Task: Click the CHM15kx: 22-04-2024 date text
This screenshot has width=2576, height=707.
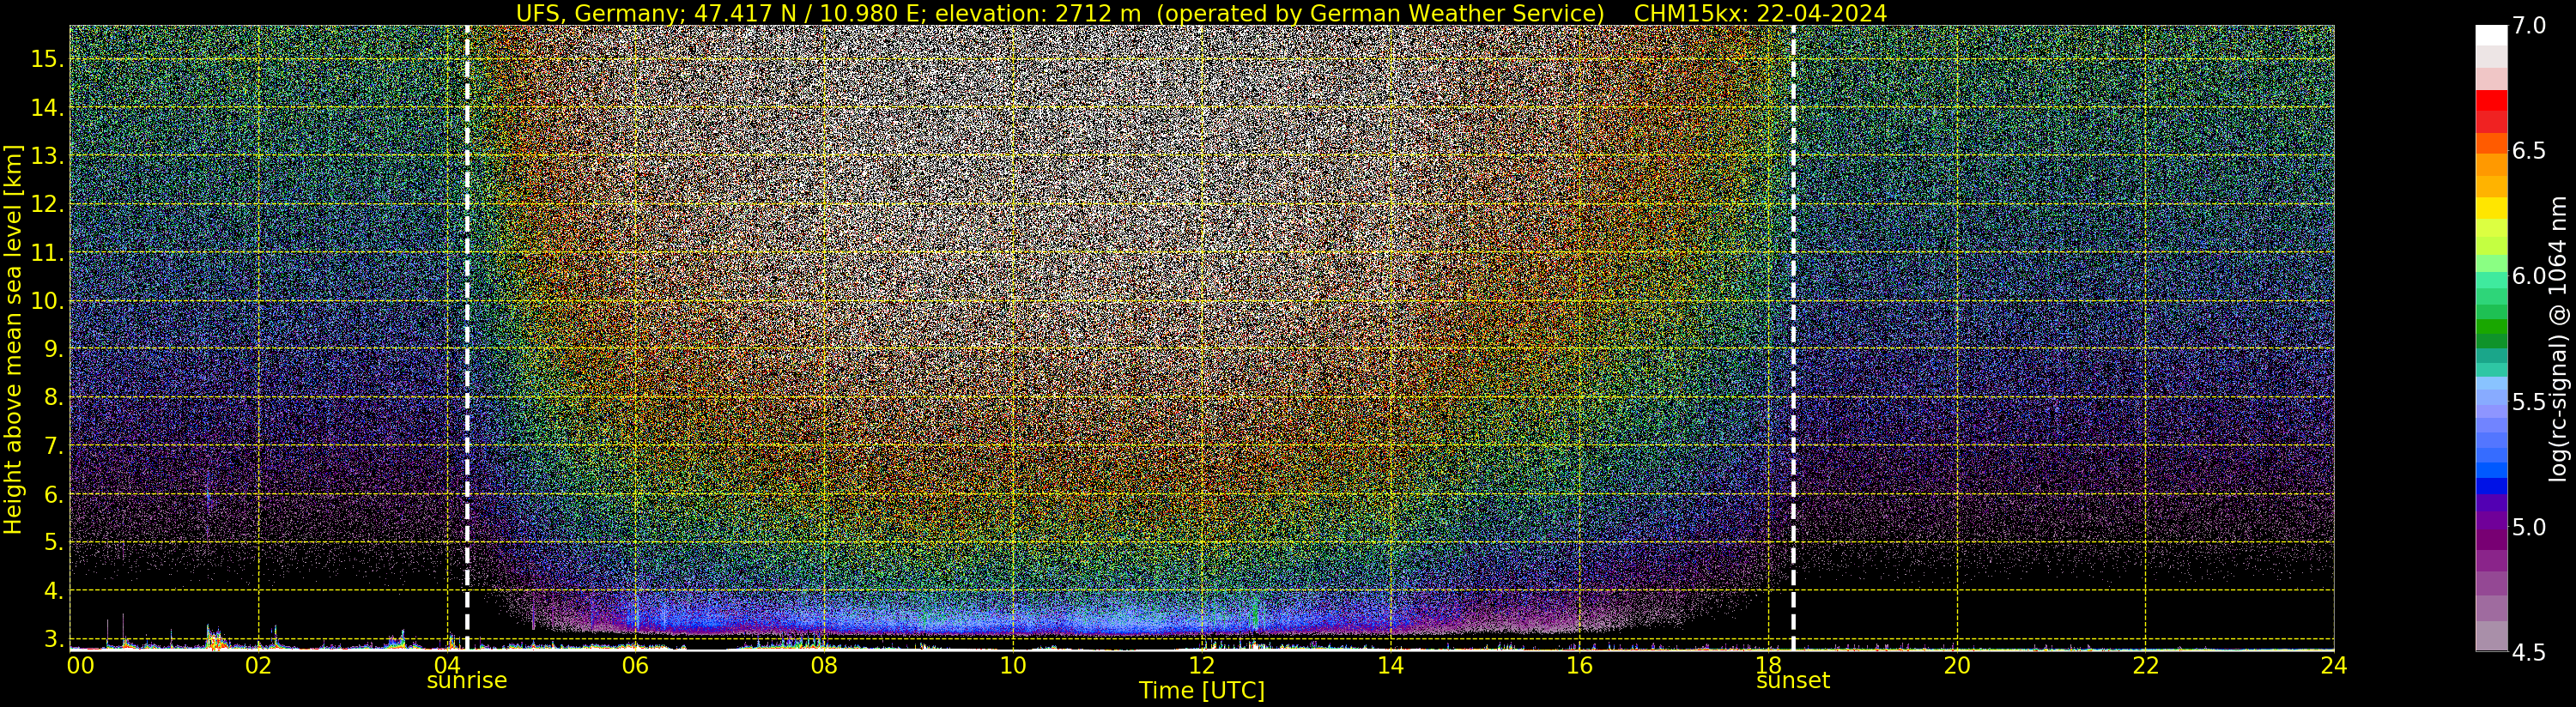Action: [x=1760, y=13]
